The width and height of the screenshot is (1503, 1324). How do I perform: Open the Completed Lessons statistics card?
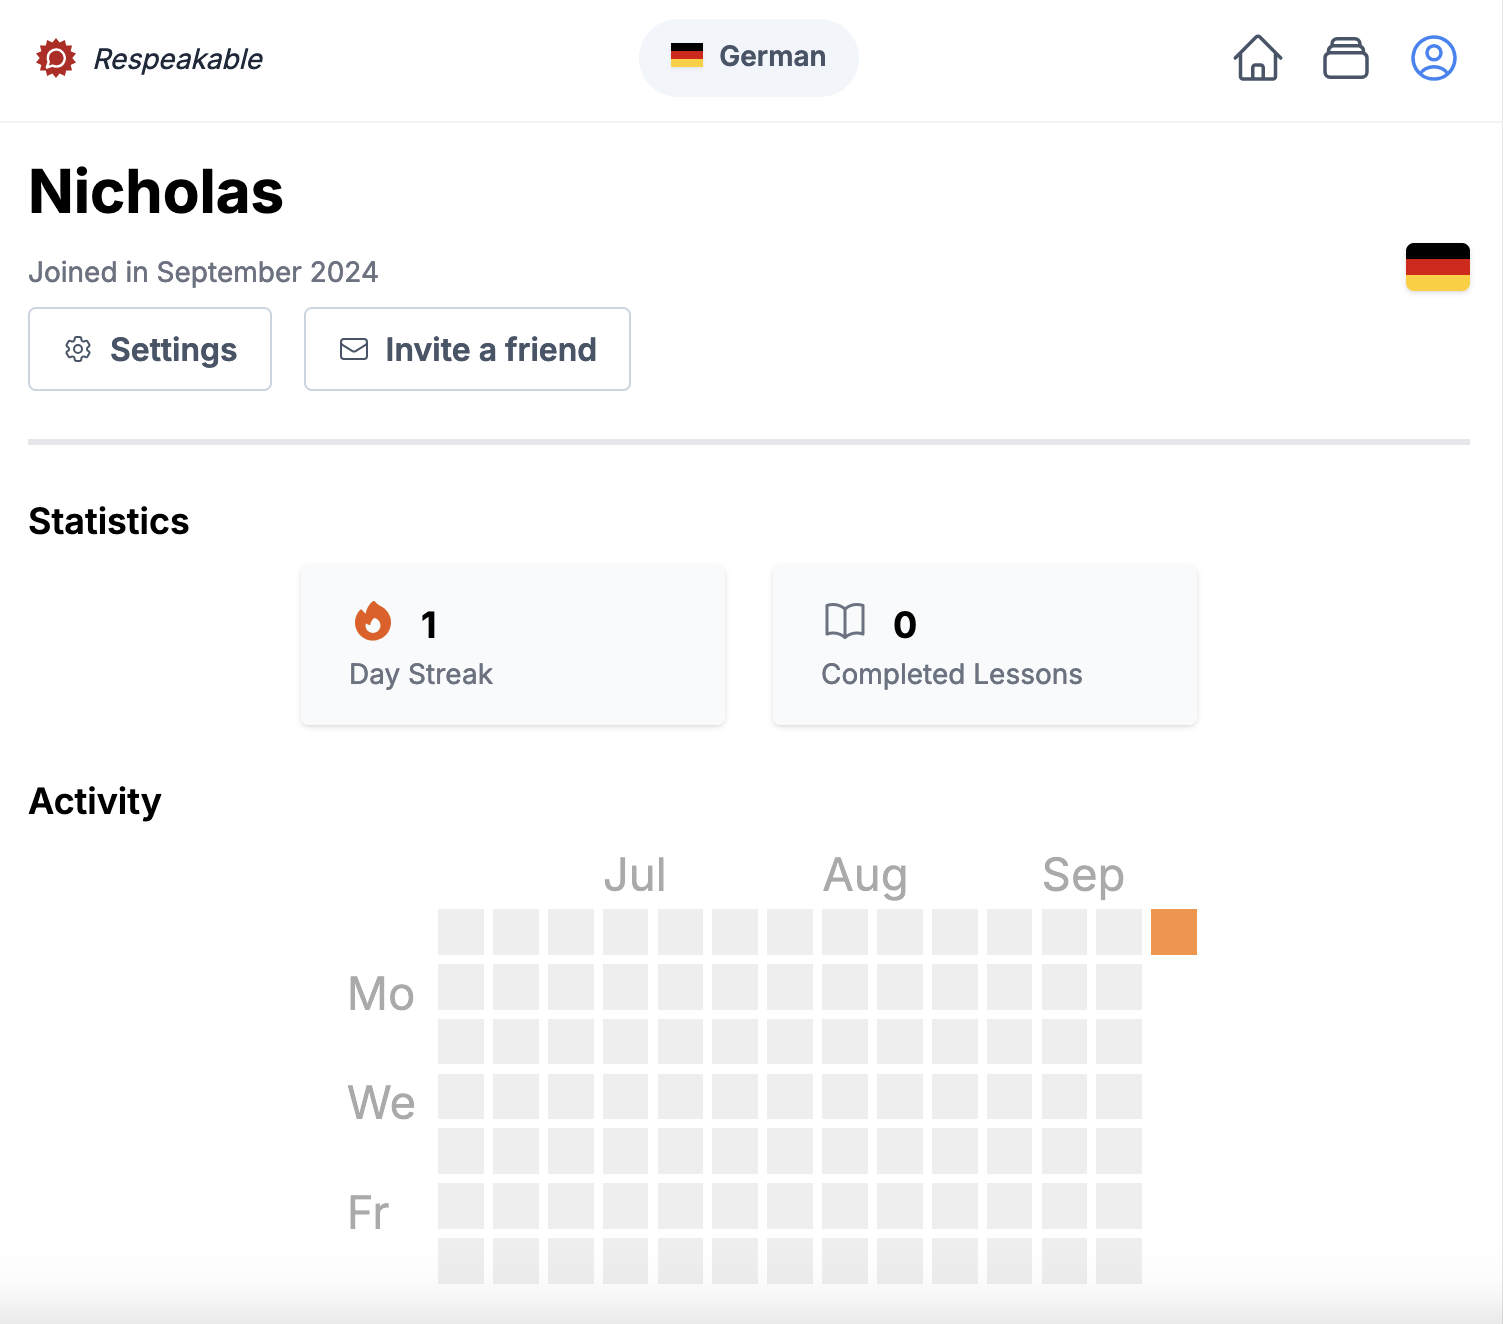pyautogui.click(x=984, y=645)
